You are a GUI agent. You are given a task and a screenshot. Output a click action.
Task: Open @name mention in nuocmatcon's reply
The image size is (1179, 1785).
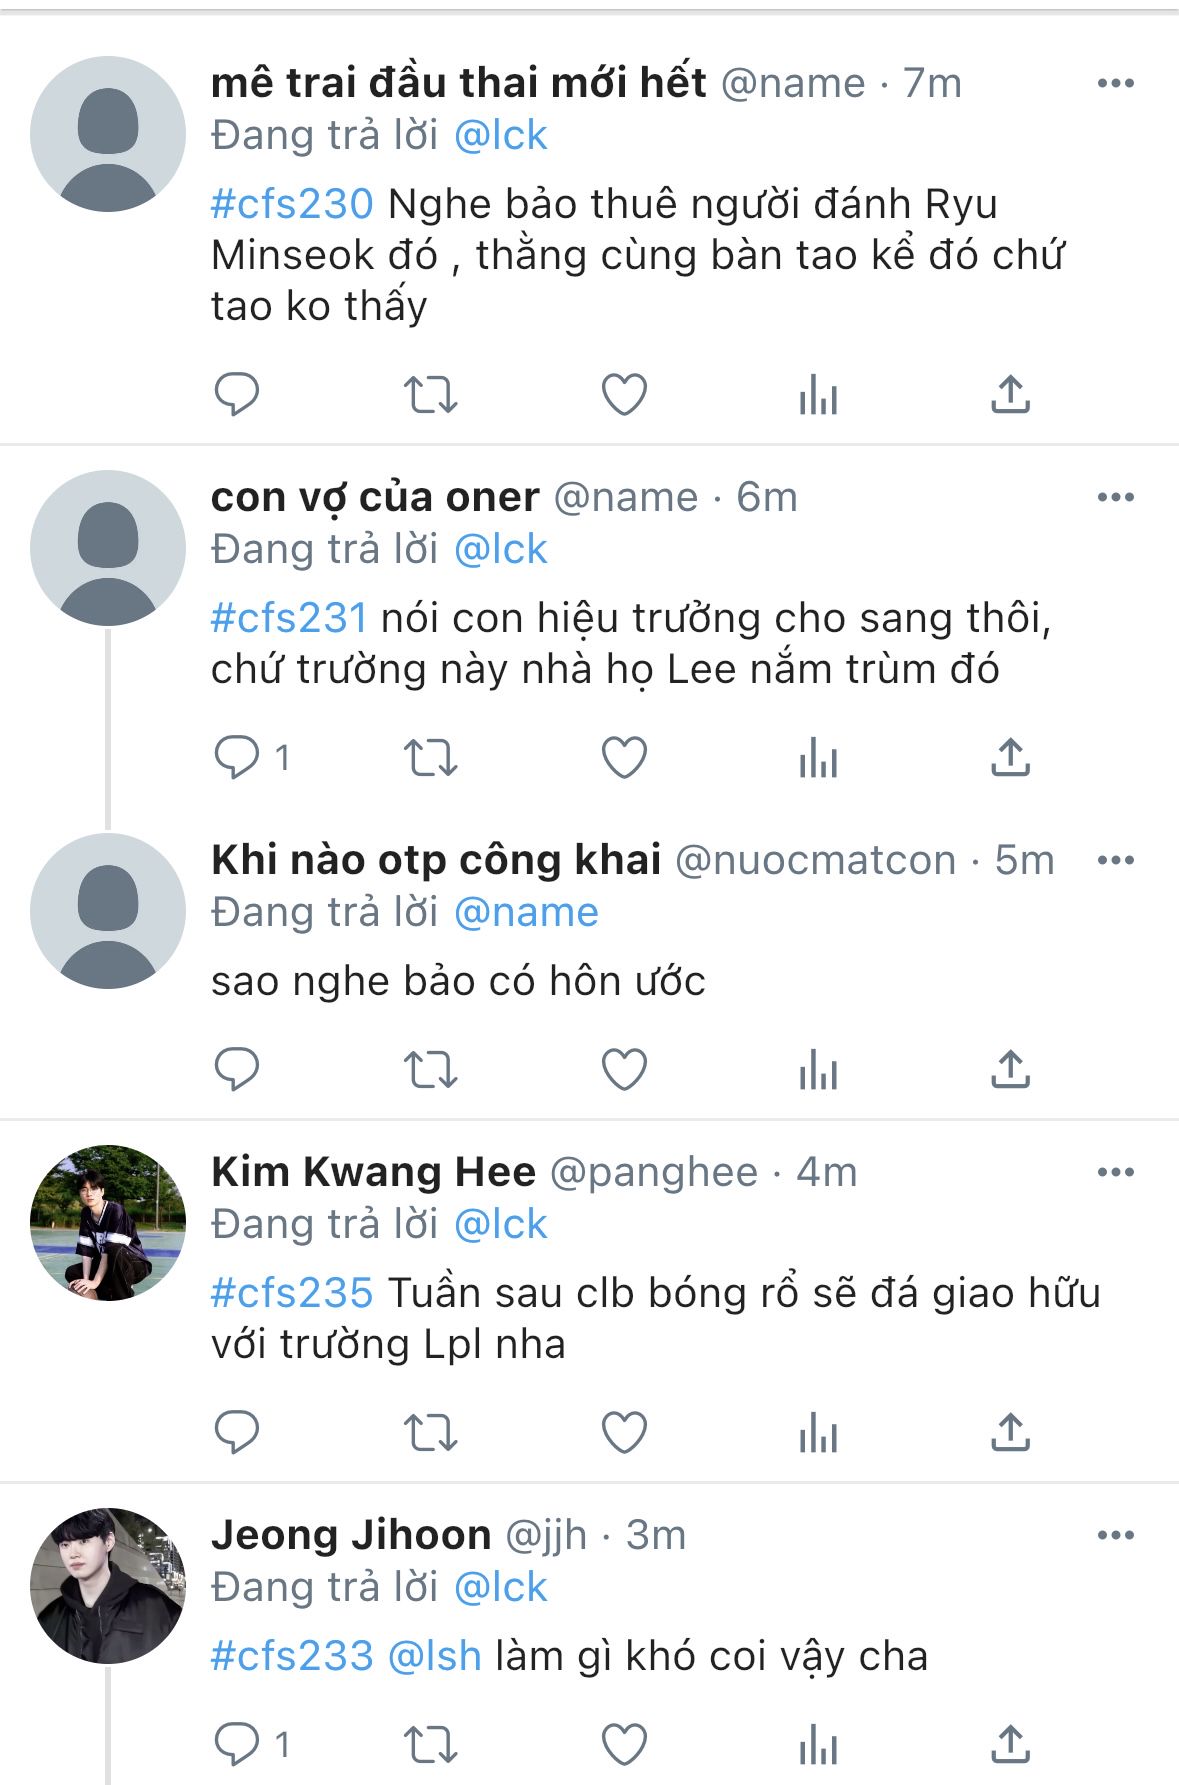point(526,912)
